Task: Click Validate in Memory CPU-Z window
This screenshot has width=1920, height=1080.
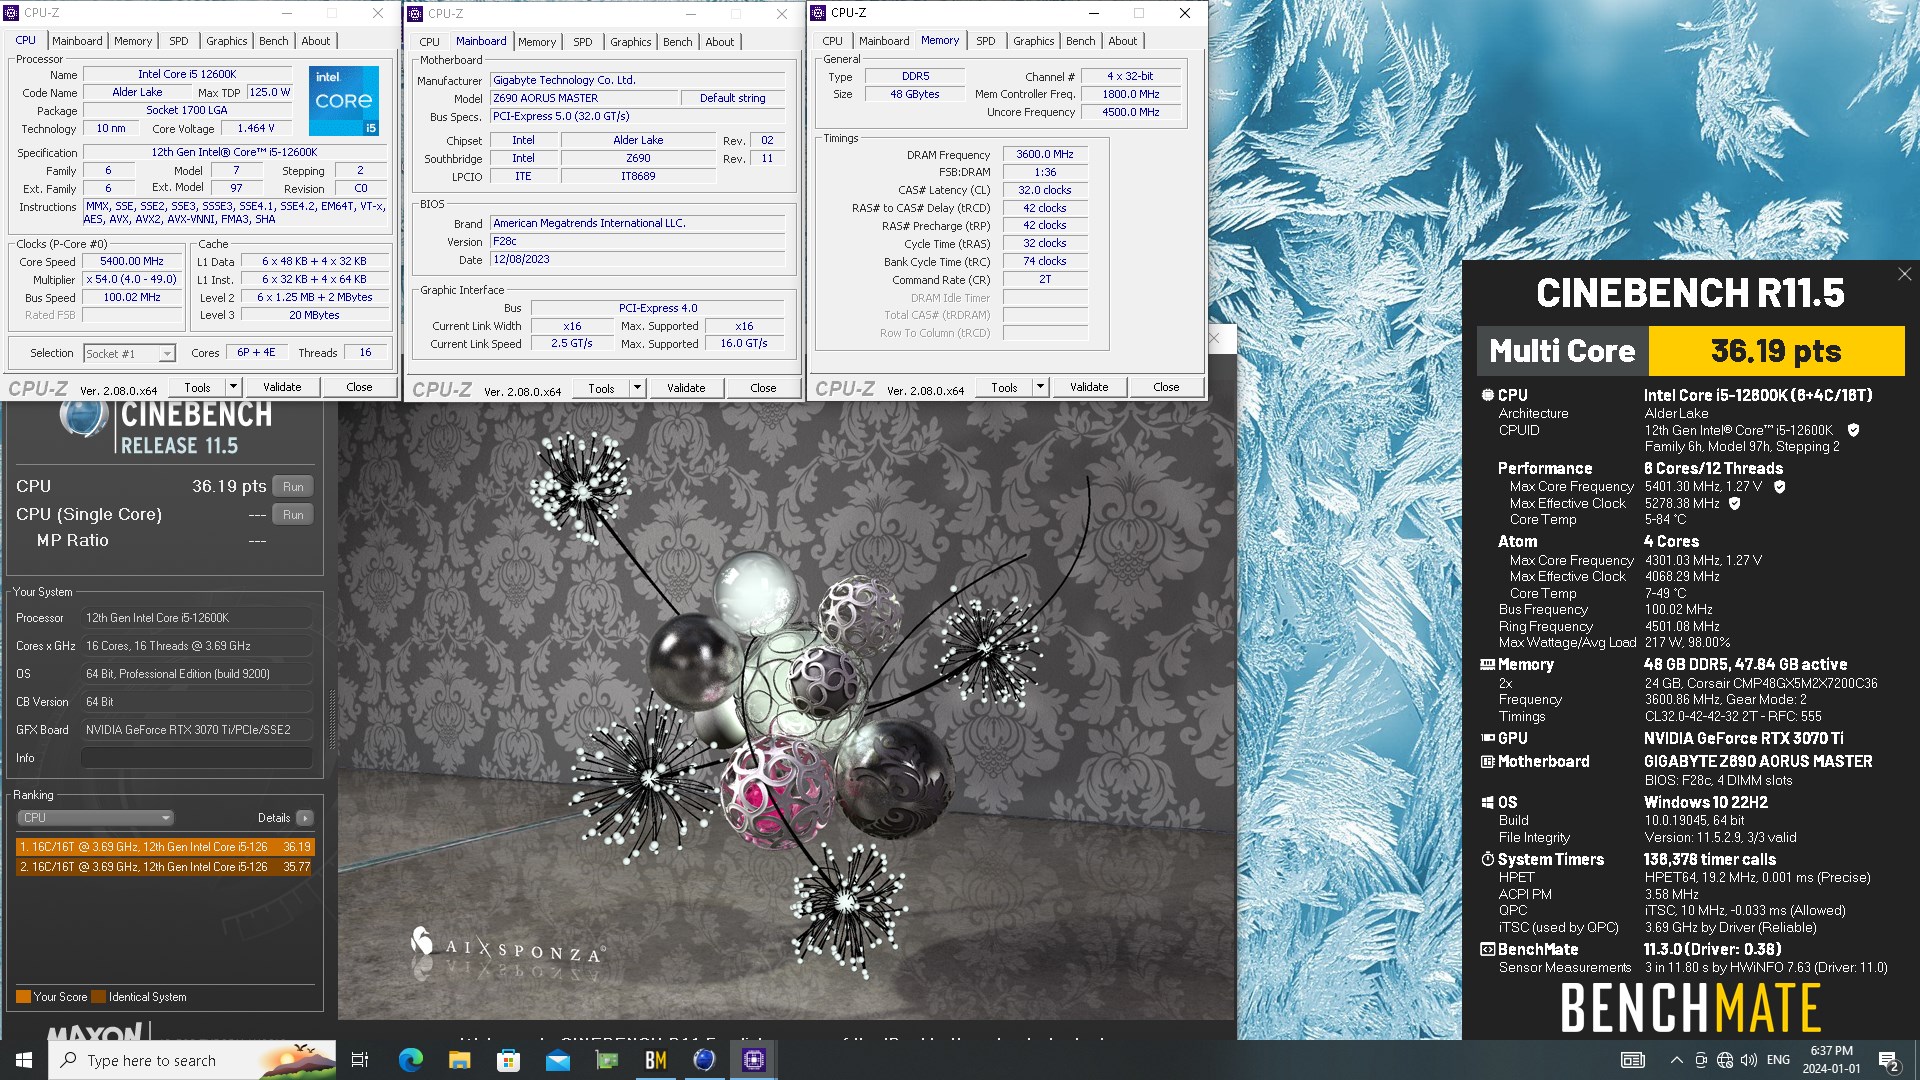Action: coord(1089,387)
